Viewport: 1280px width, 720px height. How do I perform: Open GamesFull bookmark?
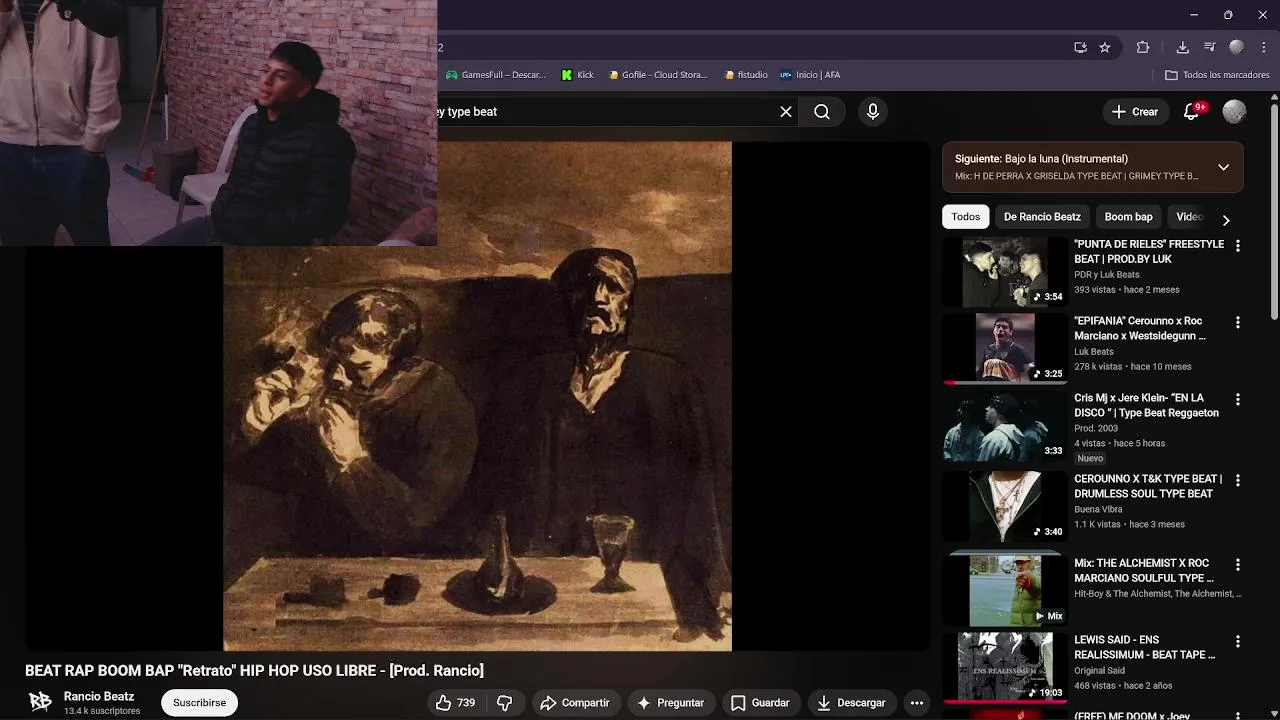pyautogui.click(x=496, y=75)
